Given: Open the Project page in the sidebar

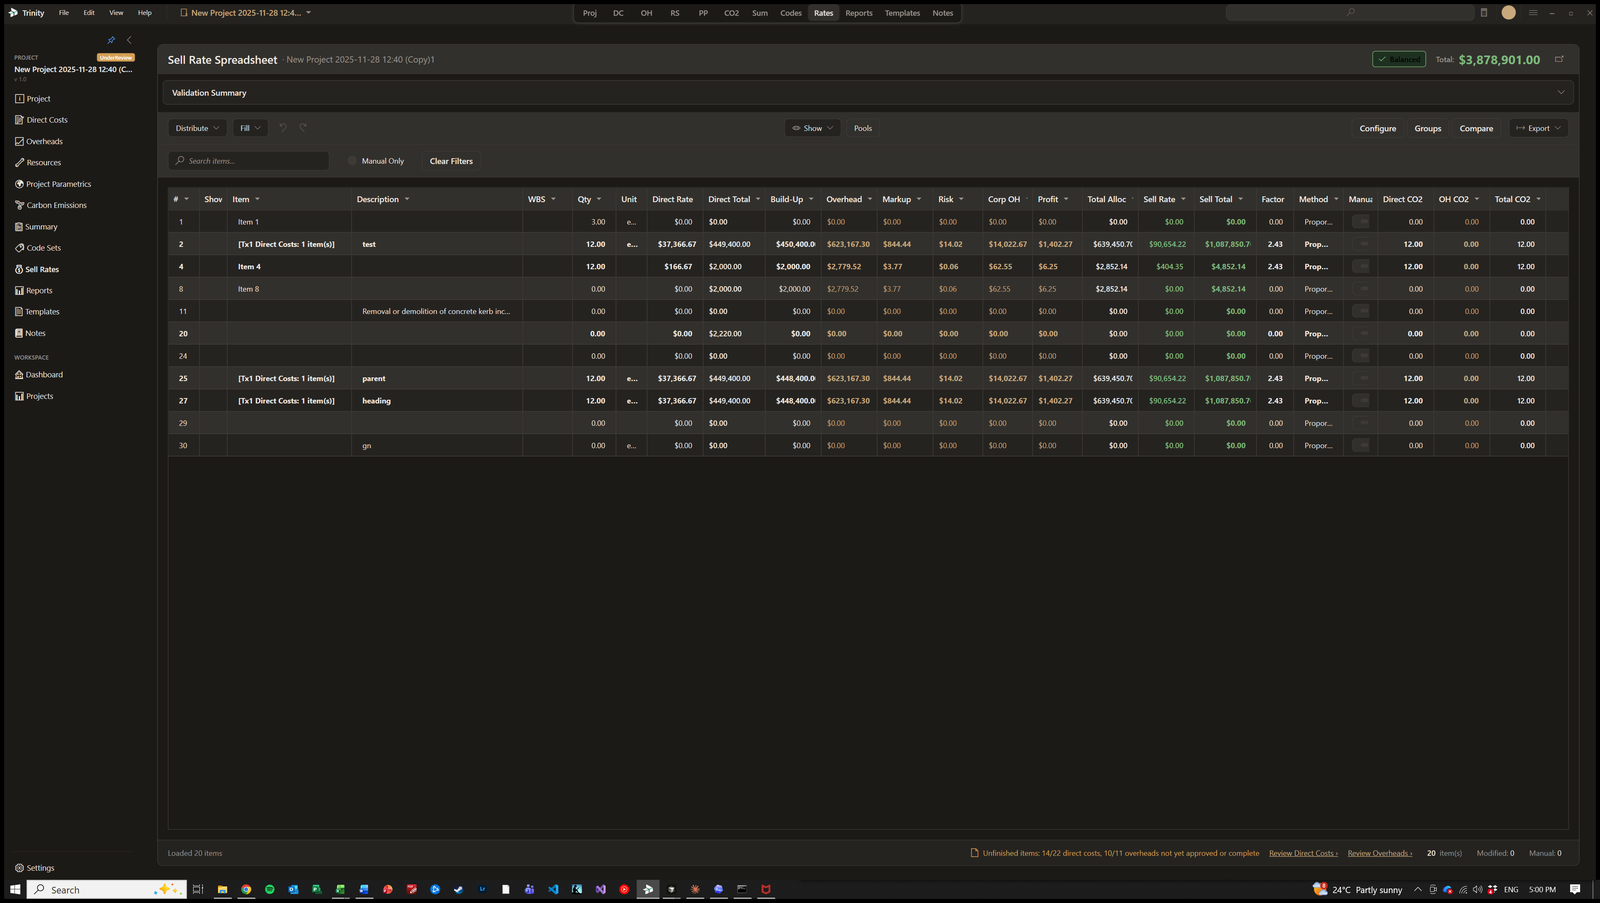Looking at the screenshot, I should click(x=33, y=99).
